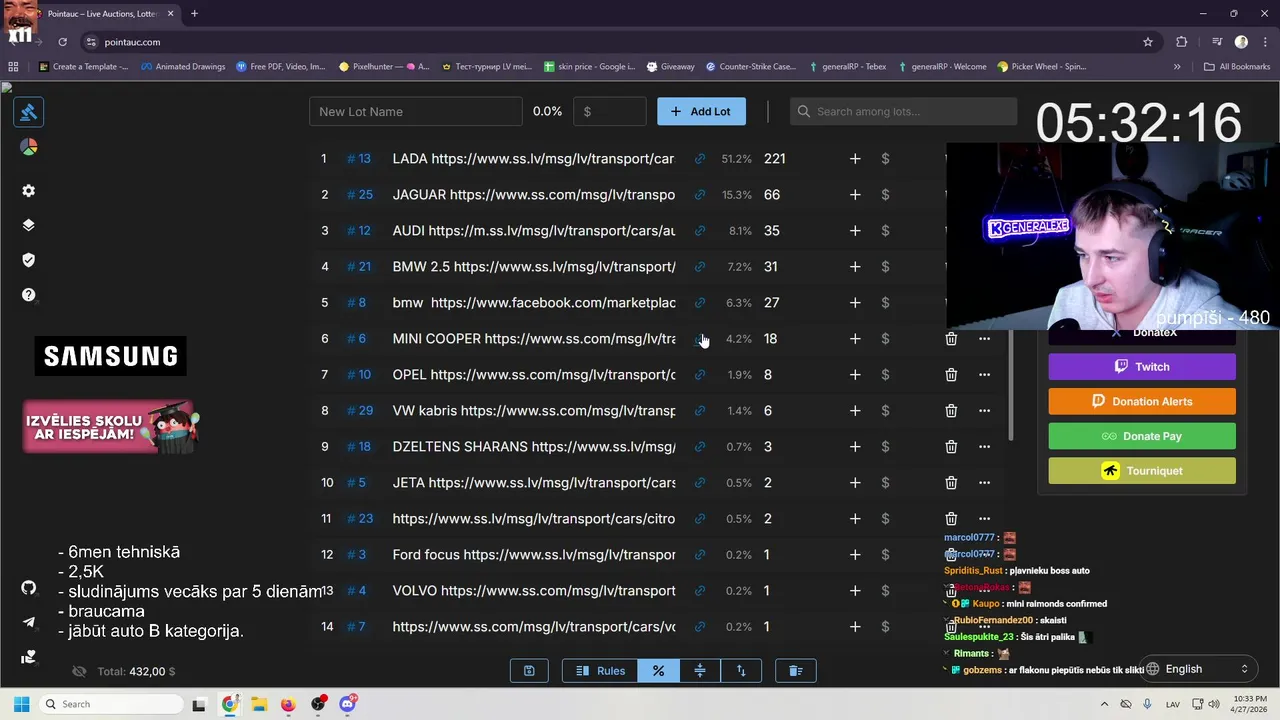Click the shield checkmark icon in sidebar
The width and height of the screenshot is (1280, 720).
29,260
